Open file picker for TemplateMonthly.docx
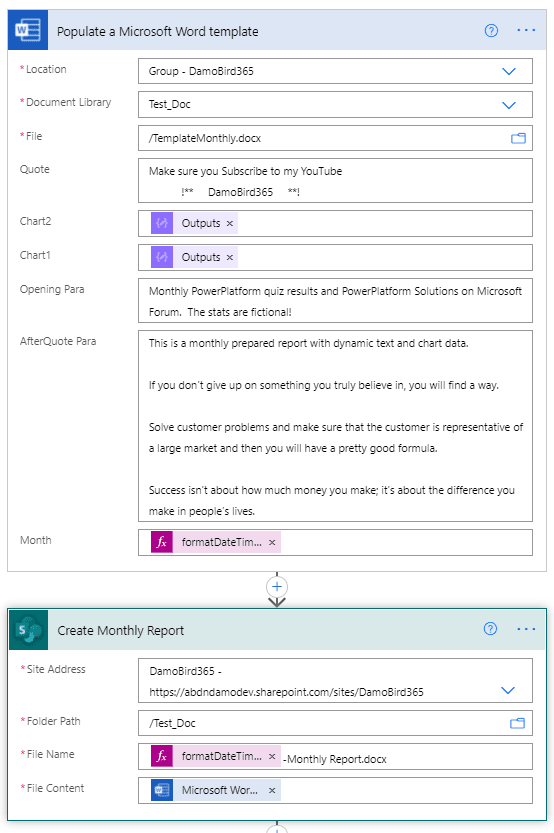Image resolution: width=554 pixels, height=833 pixels. (x=518, y=139)
